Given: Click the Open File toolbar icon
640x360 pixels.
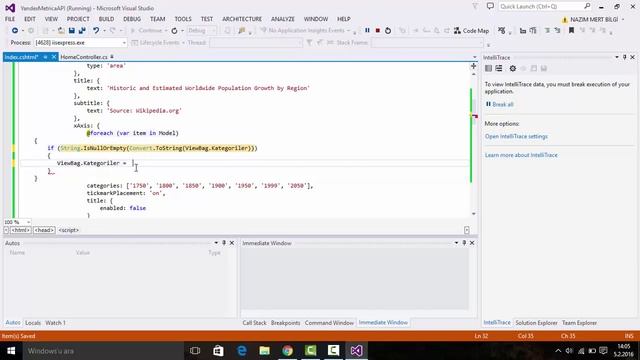Looking at the screenshot, I should [61, 31].
